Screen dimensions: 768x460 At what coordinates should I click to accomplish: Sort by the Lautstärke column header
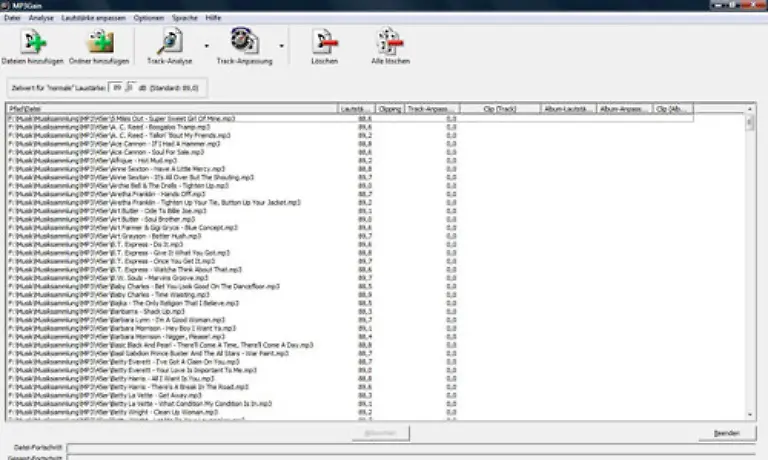[x=357, y=109]
